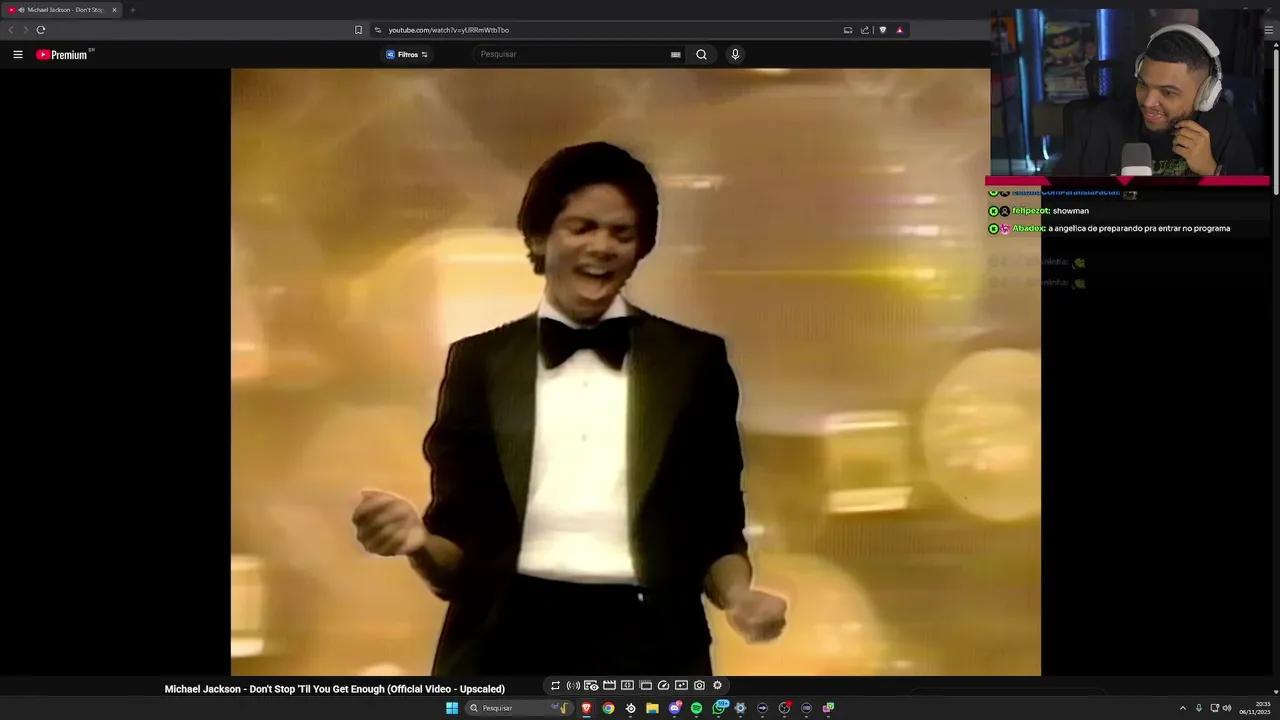Expand the system tray hidden icons chevron
Viewport: 1280px width, 720px height.
pyautogui.click(x=1183, y=708)
